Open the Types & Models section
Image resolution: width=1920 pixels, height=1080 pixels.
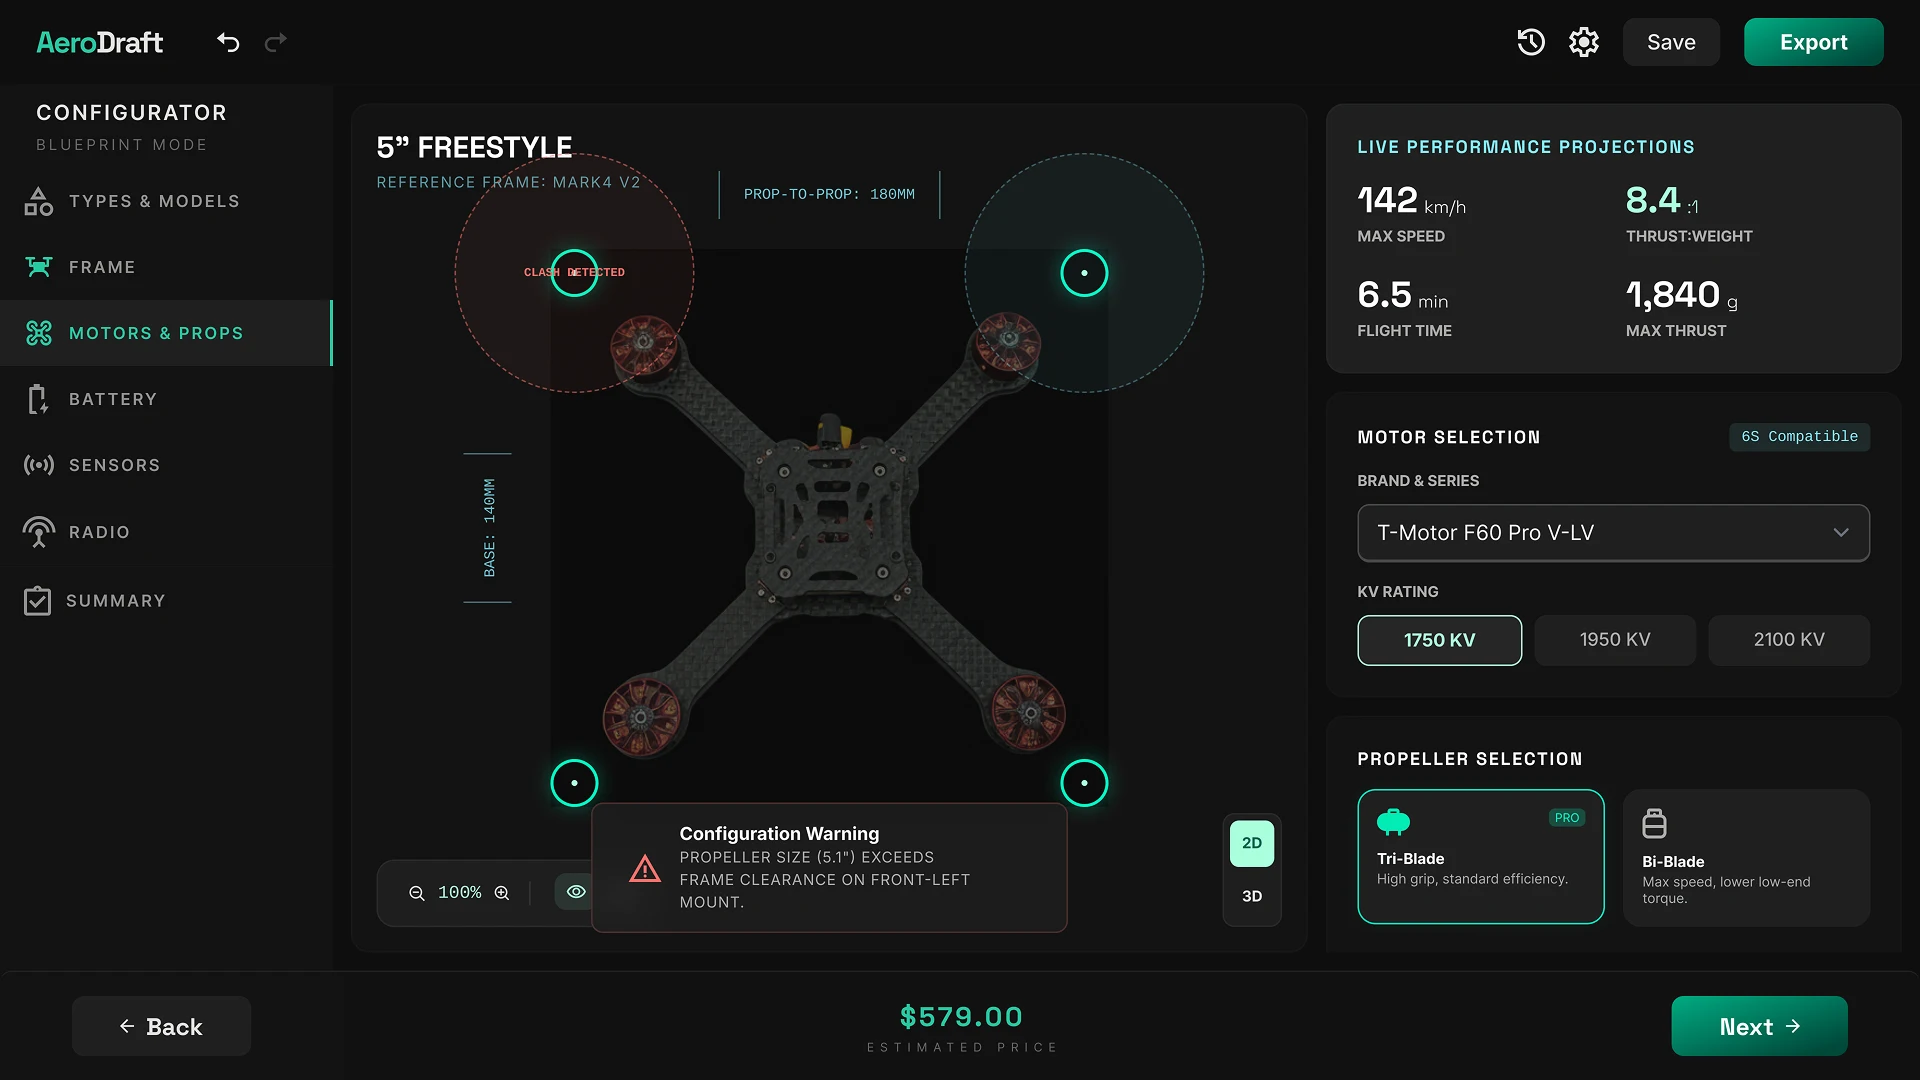point(152,200)
